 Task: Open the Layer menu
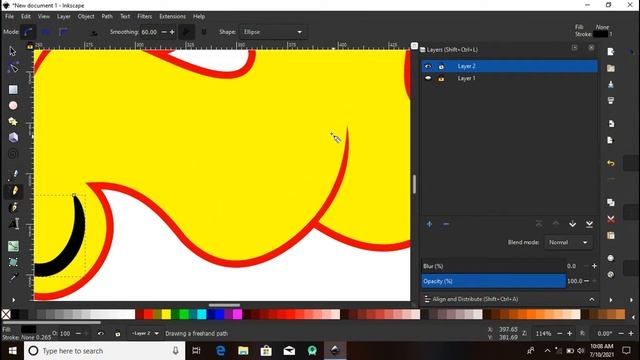64,16
